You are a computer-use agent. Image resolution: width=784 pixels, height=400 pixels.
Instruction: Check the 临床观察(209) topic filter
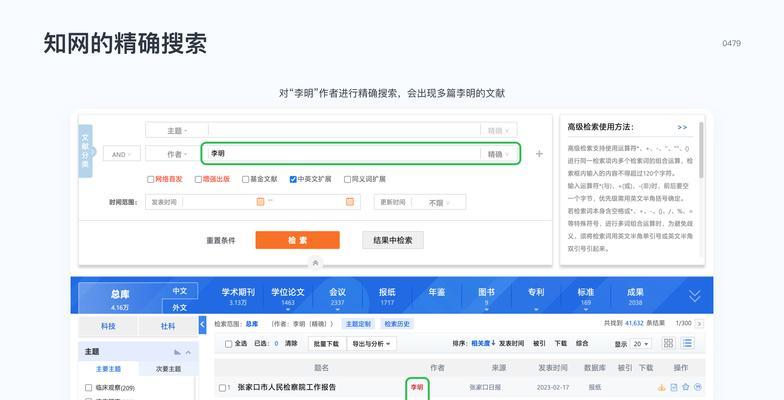click(88, 388)
